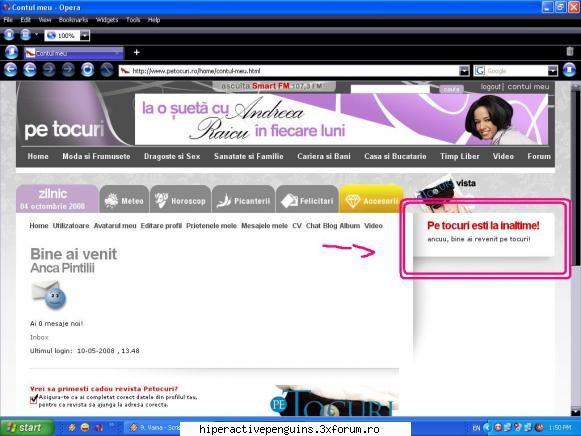This screenshot has height=436, width=581.
Task: Click the rewind back navigation arrow
Action: tap(10, 70)
